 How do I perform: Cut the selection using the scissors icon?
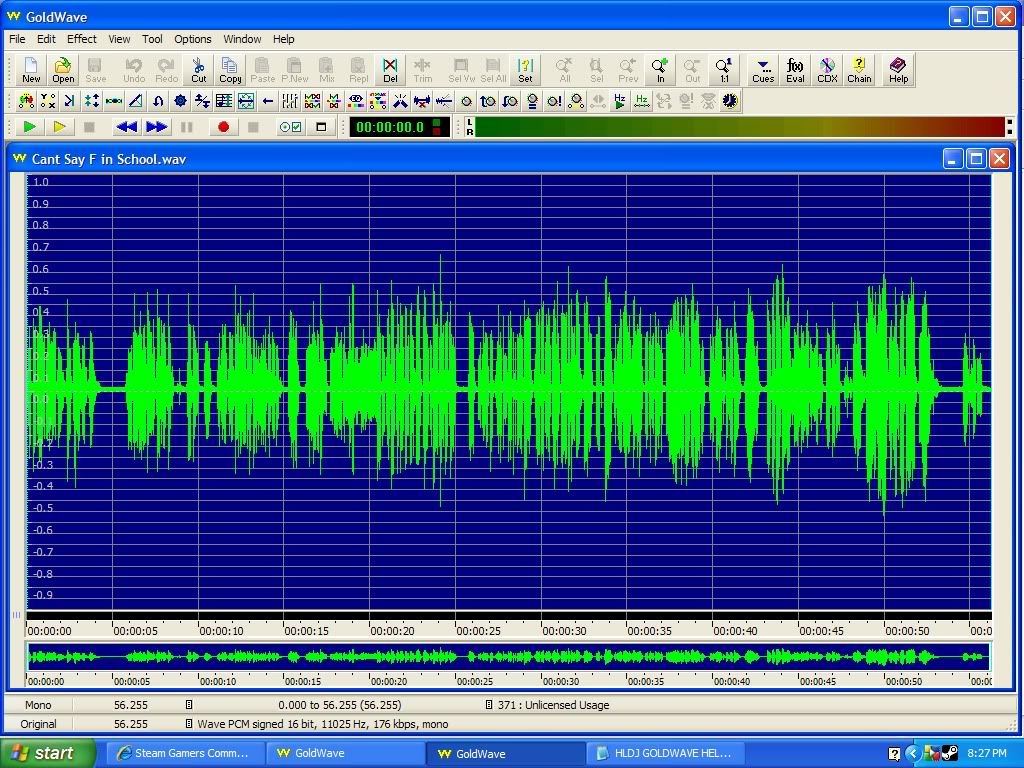pyautogui.click(x=199, y=70)
